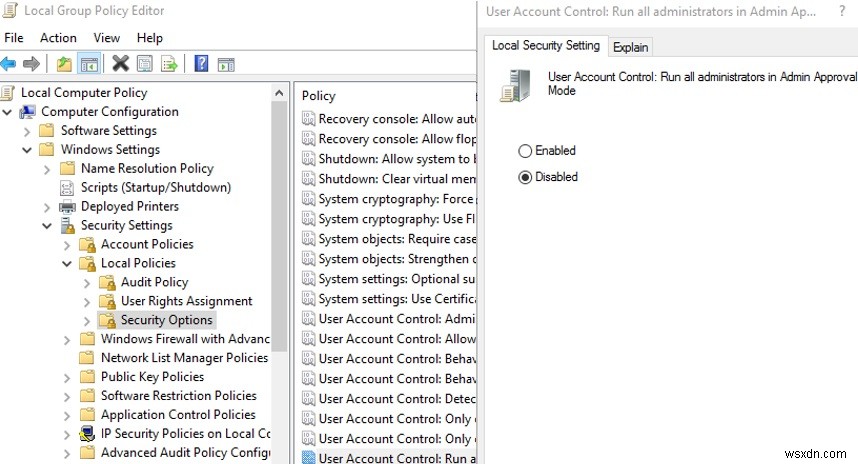
Task: Collapse the Security Settings node
Action: coord(47,226)
